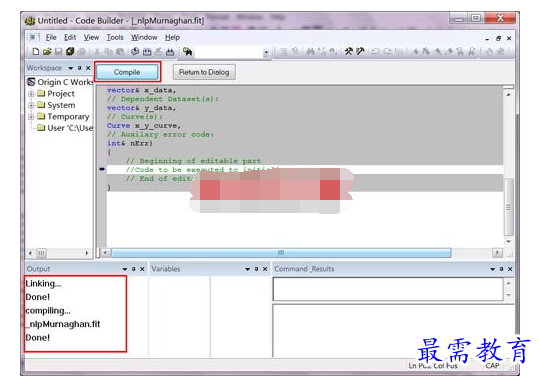Open the File menu
Viewport: 539px width, 382px height.
coord(51,37)
